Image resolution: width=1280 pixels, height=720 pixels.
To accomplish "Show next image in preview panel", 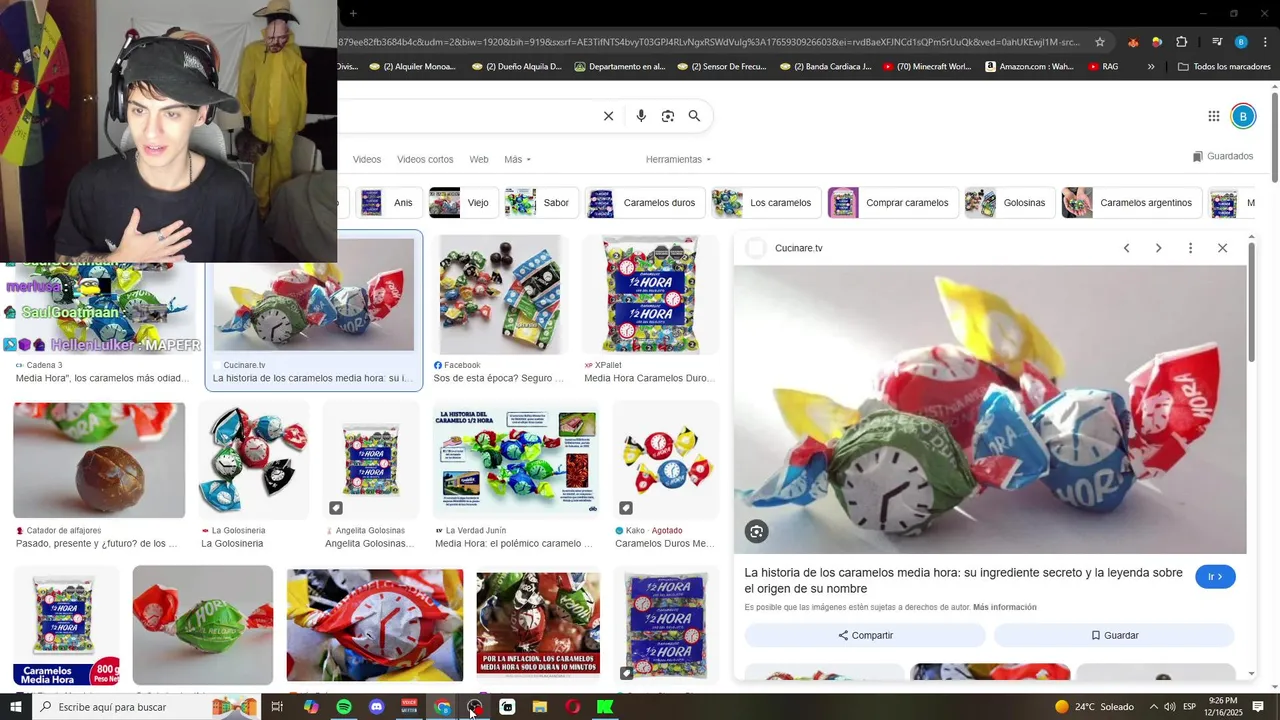I will [x=1158, y=248].
